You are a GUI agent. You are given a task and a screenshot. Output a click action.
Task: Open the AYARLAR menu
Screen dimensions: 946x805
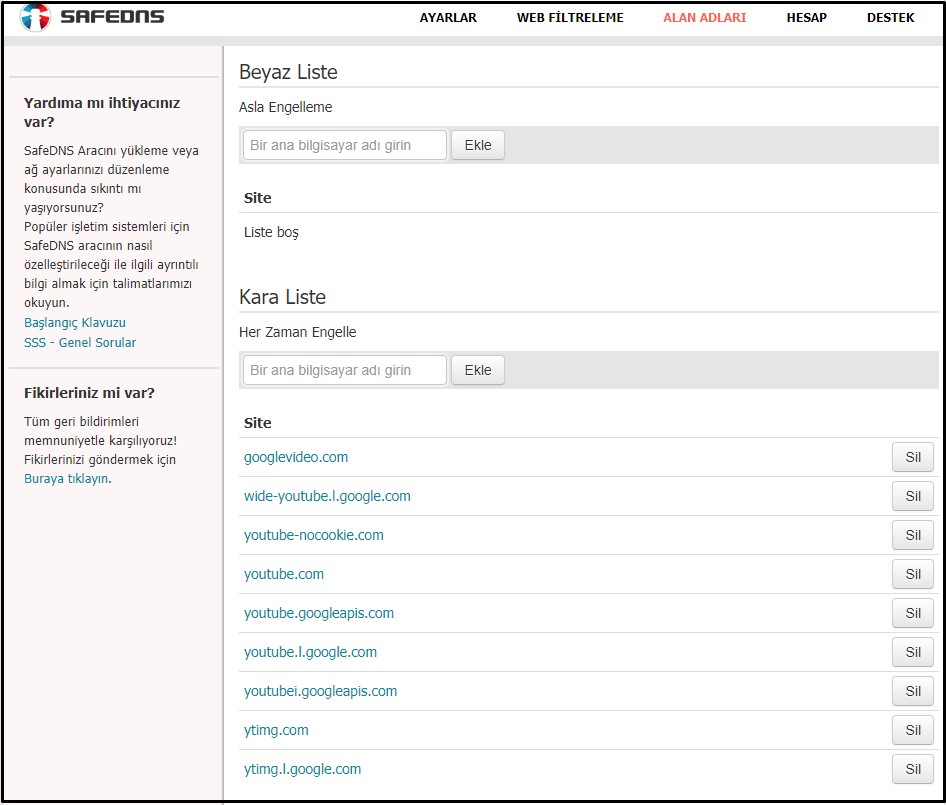click(x=448, y=18)
